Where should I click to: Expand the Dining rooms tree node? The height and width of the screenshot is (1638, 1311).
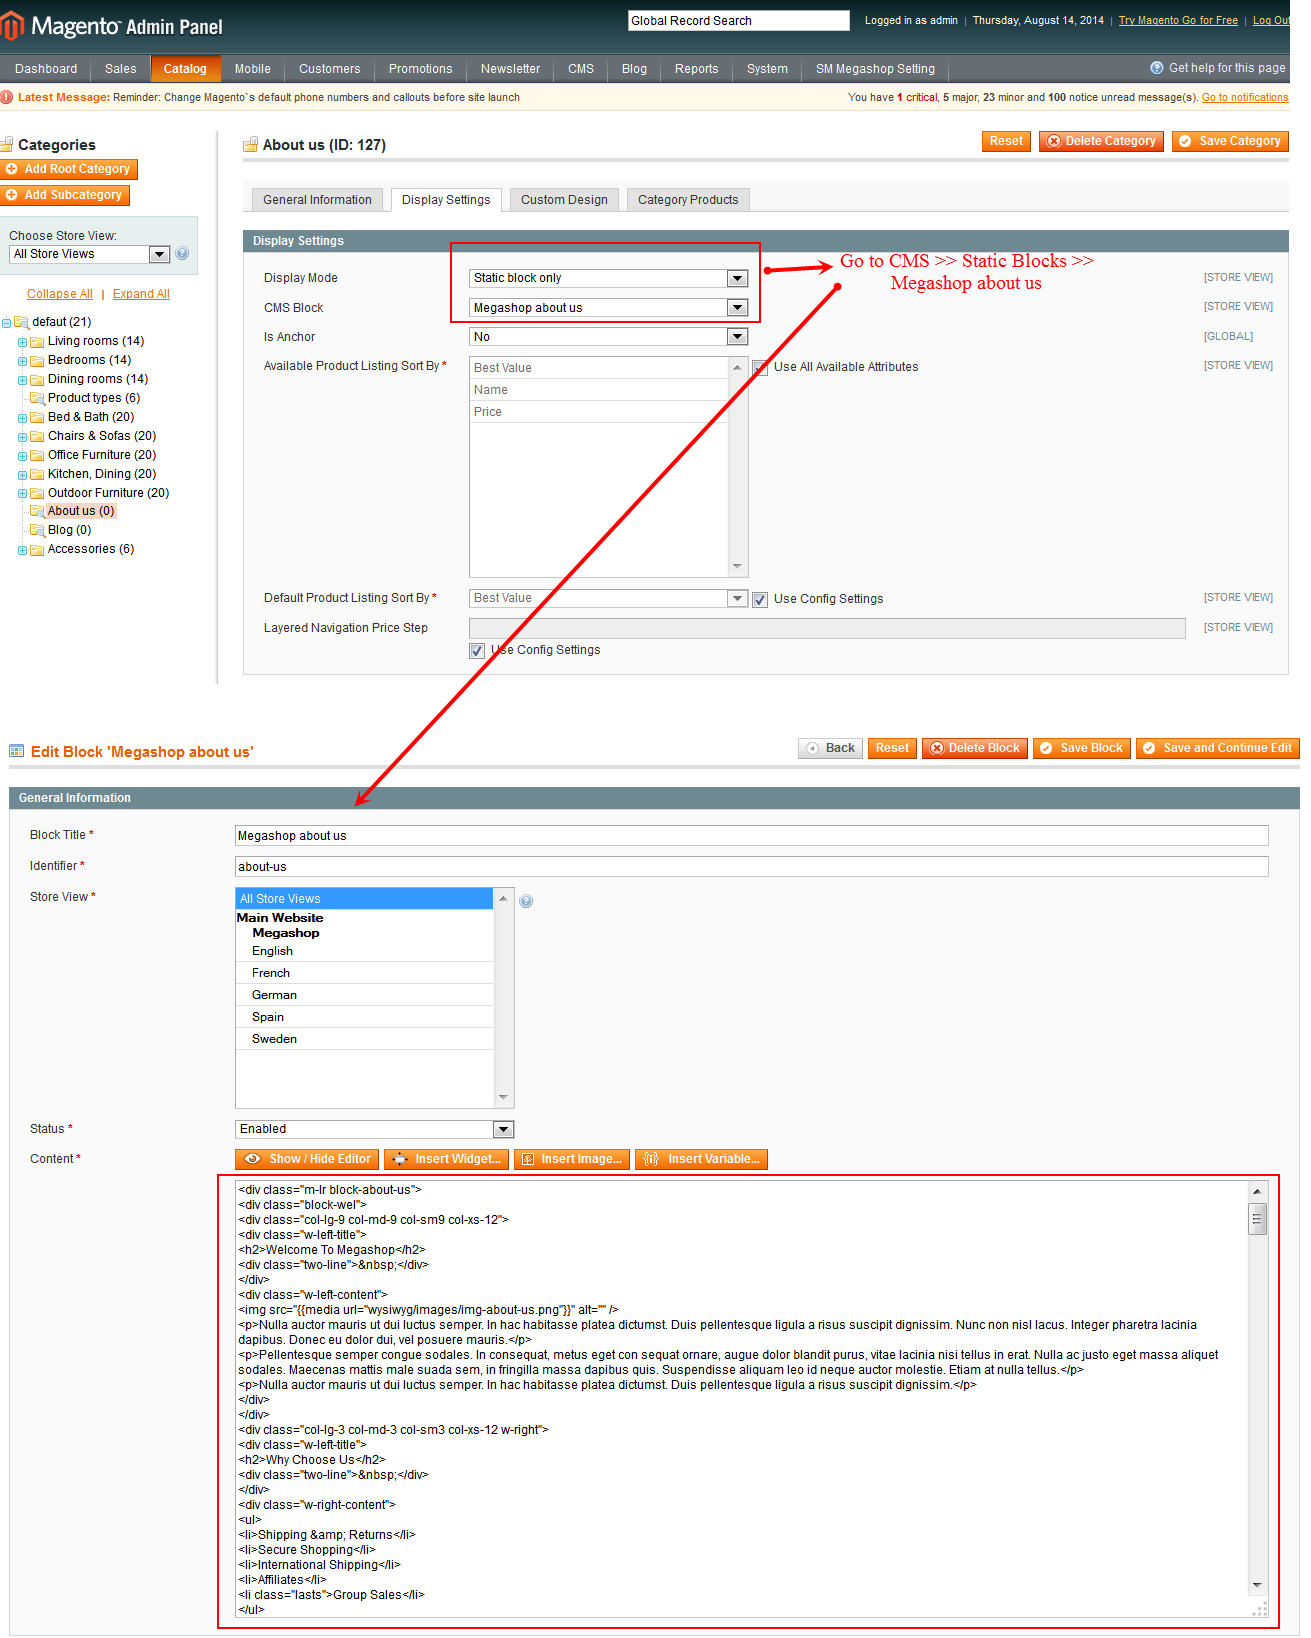[x=22, y=380]
